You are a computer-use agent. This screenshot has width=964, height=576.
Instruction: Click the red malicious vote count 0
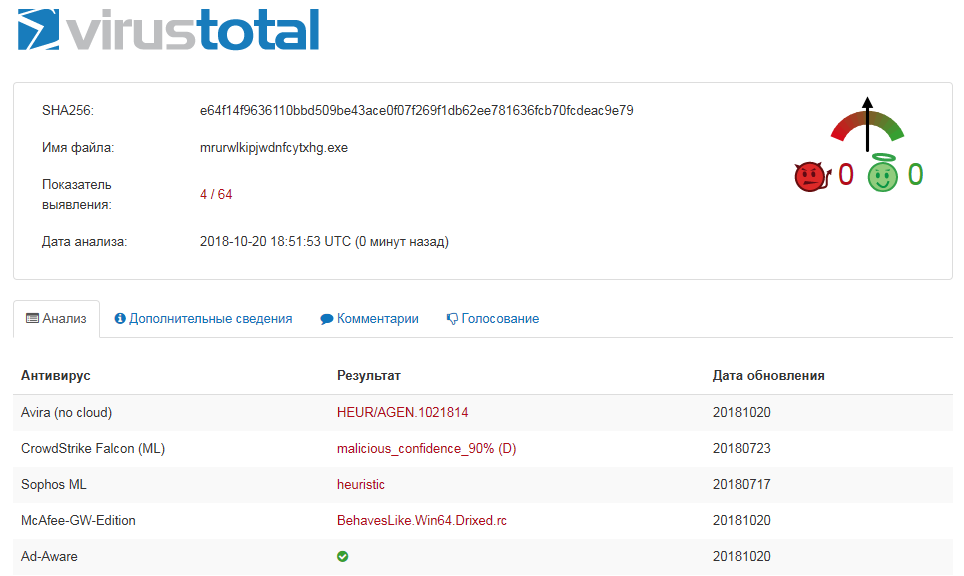coord(846,175)
